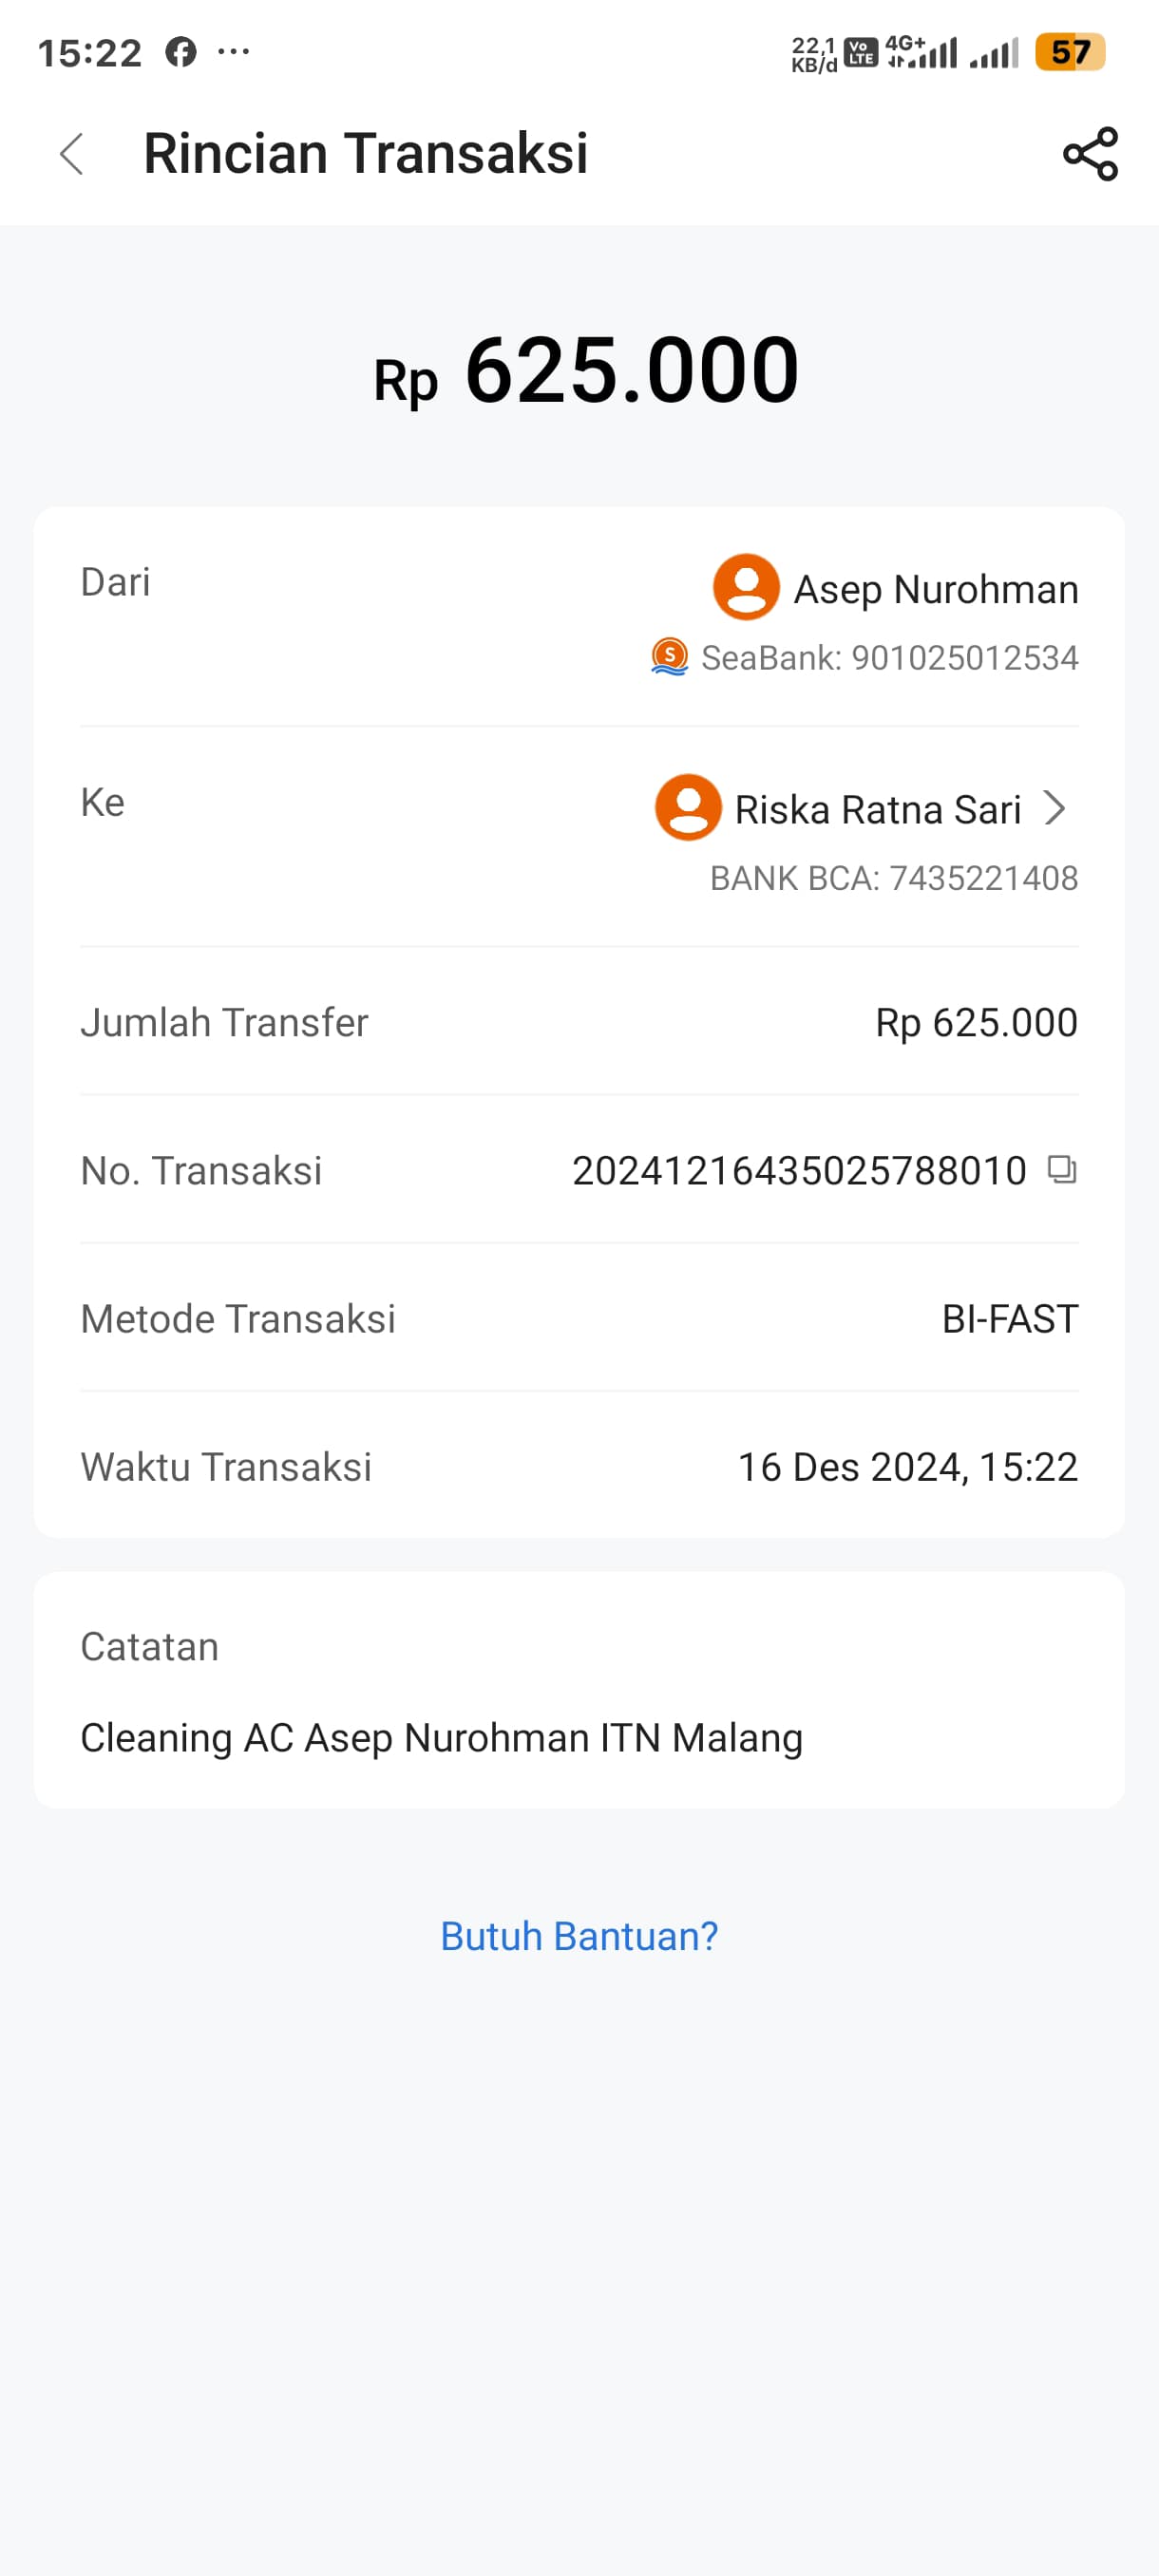Screen dimensions: 1159x2576
Task: Tap Asep Nurohman's orange avatar icon
Action: tap(746, 587)
